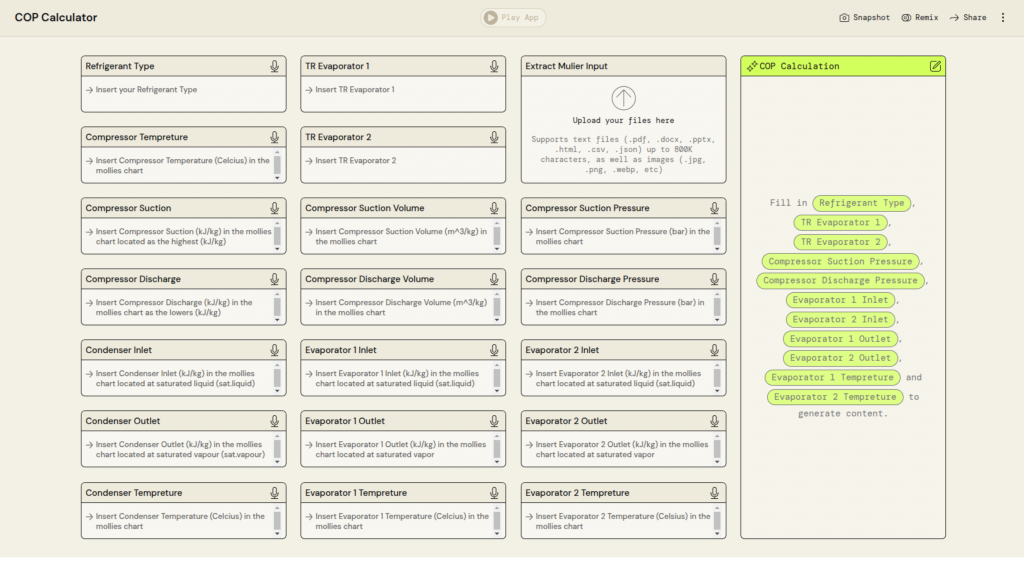Click microphone icon on Condenser Temperature card

tap(274, 493)
